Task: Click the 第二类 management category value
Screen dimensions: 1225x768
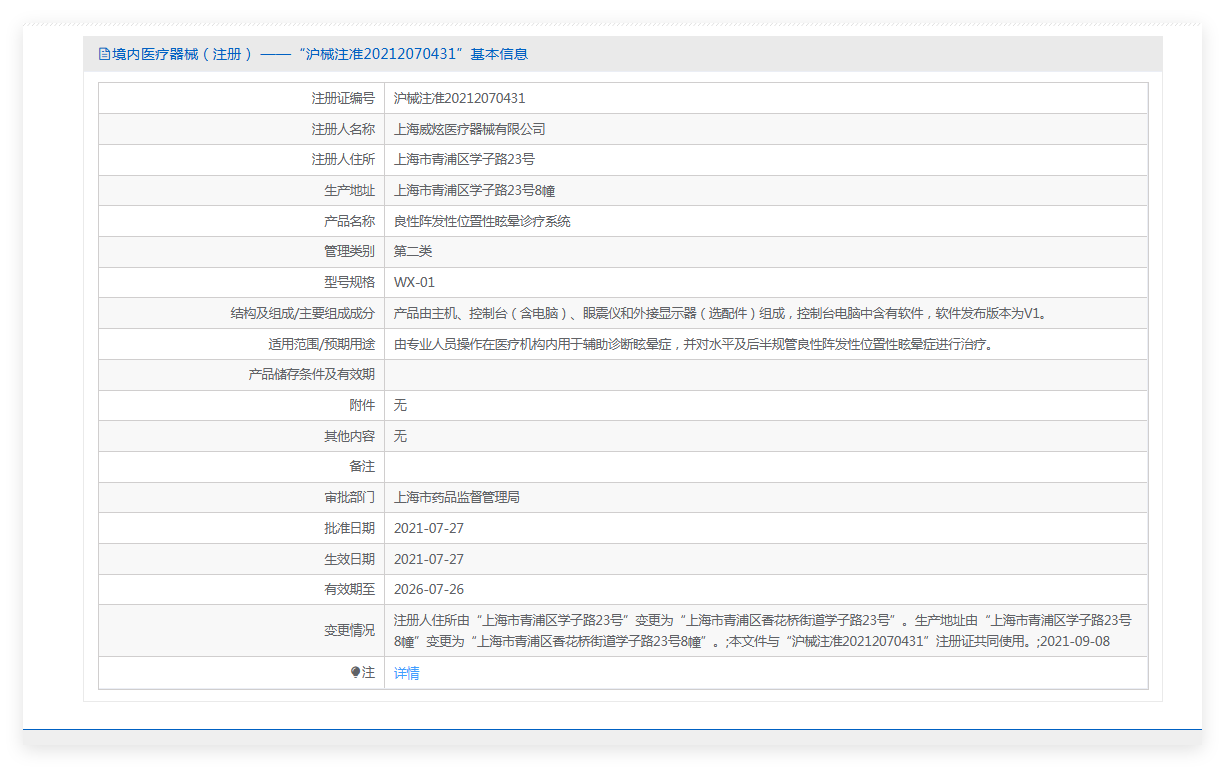Action: (x=413, y=251)
